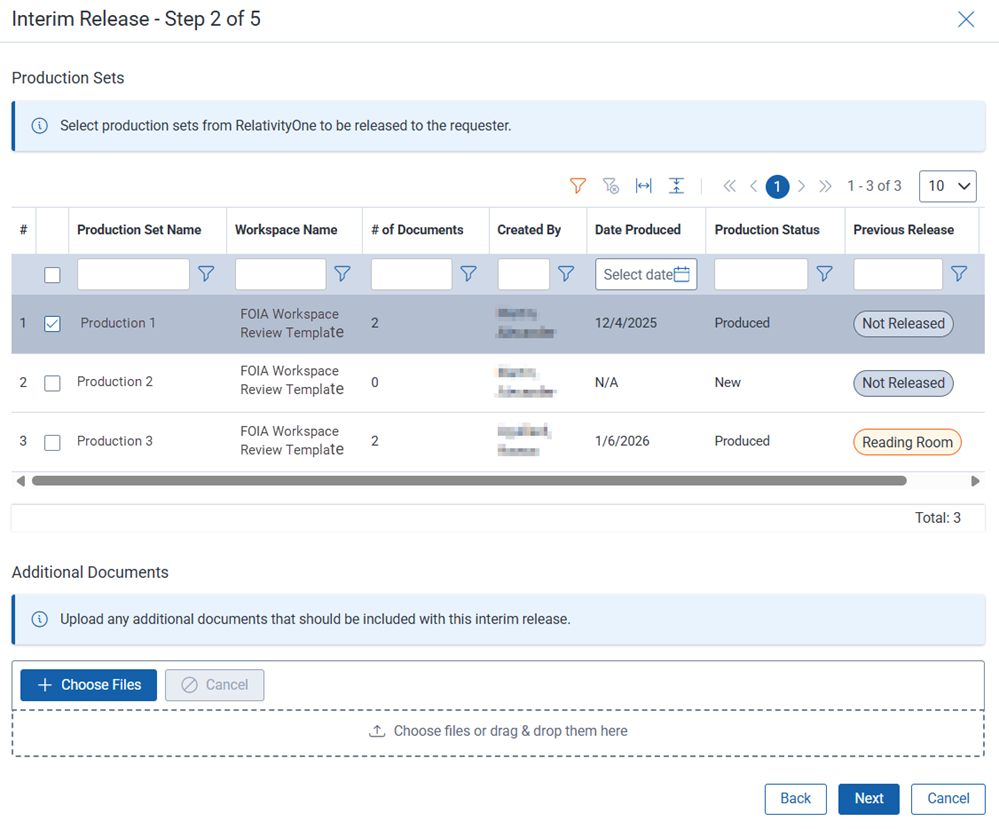
Task: Close the Interim Release dialog
Action: 966,19
